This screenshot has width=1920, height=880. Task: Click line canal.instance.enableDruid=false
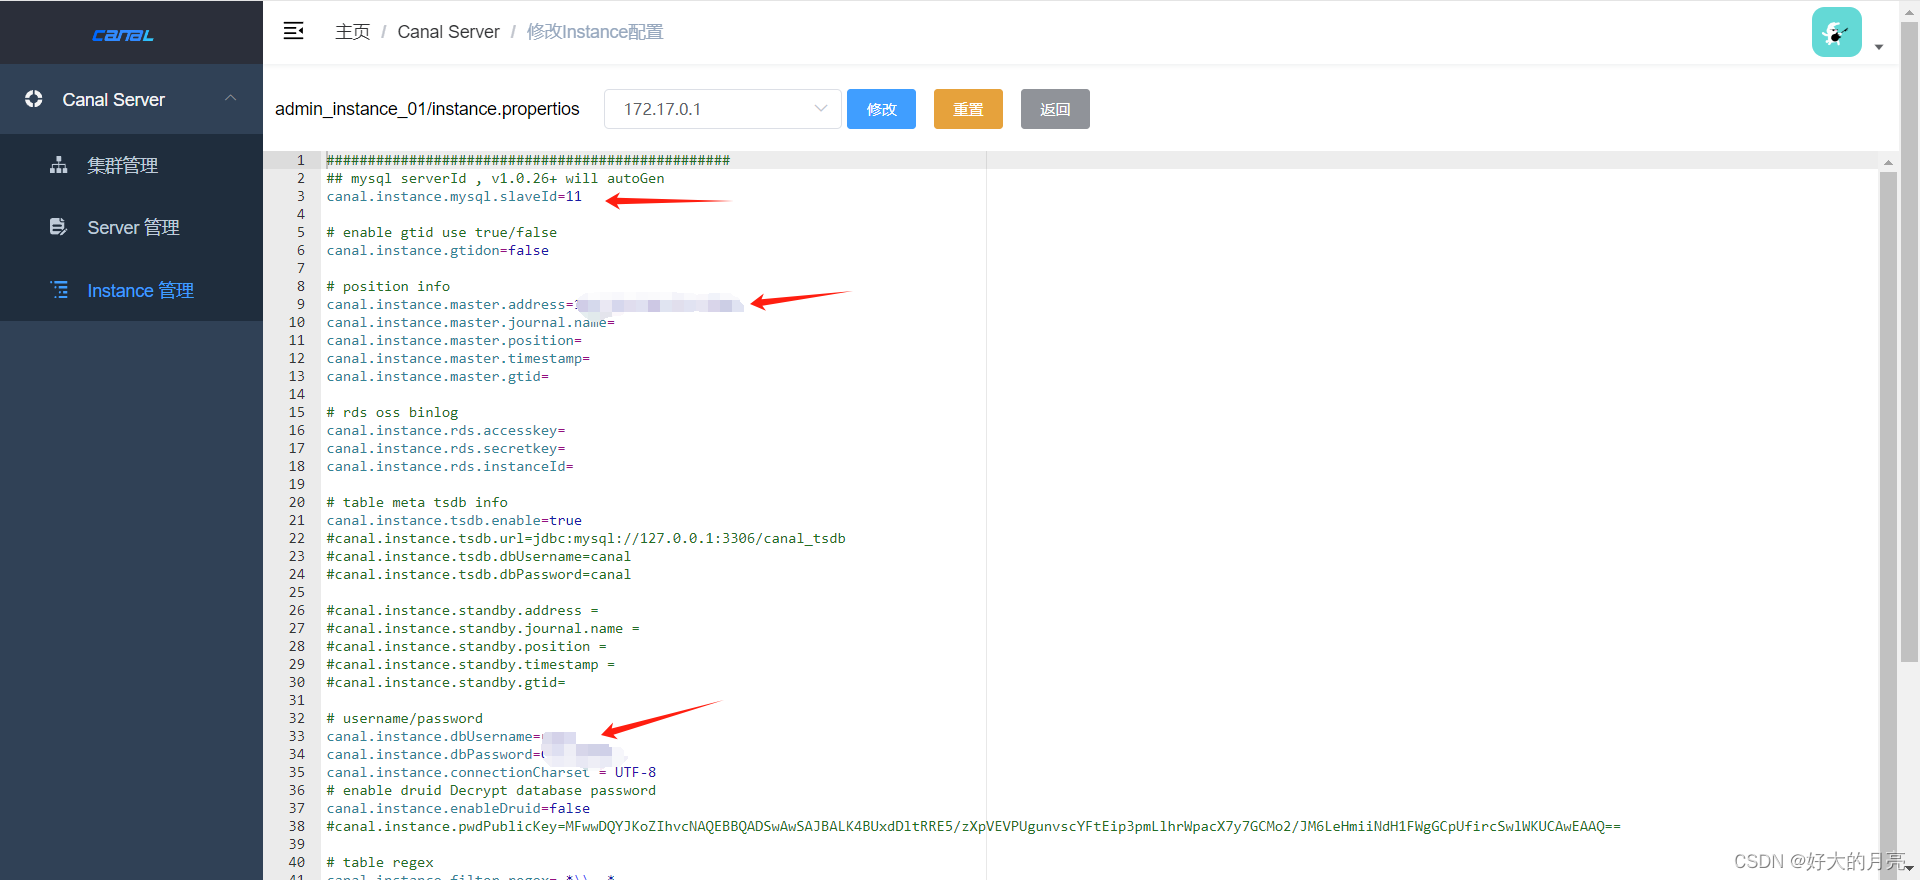[x=458, y=808]
